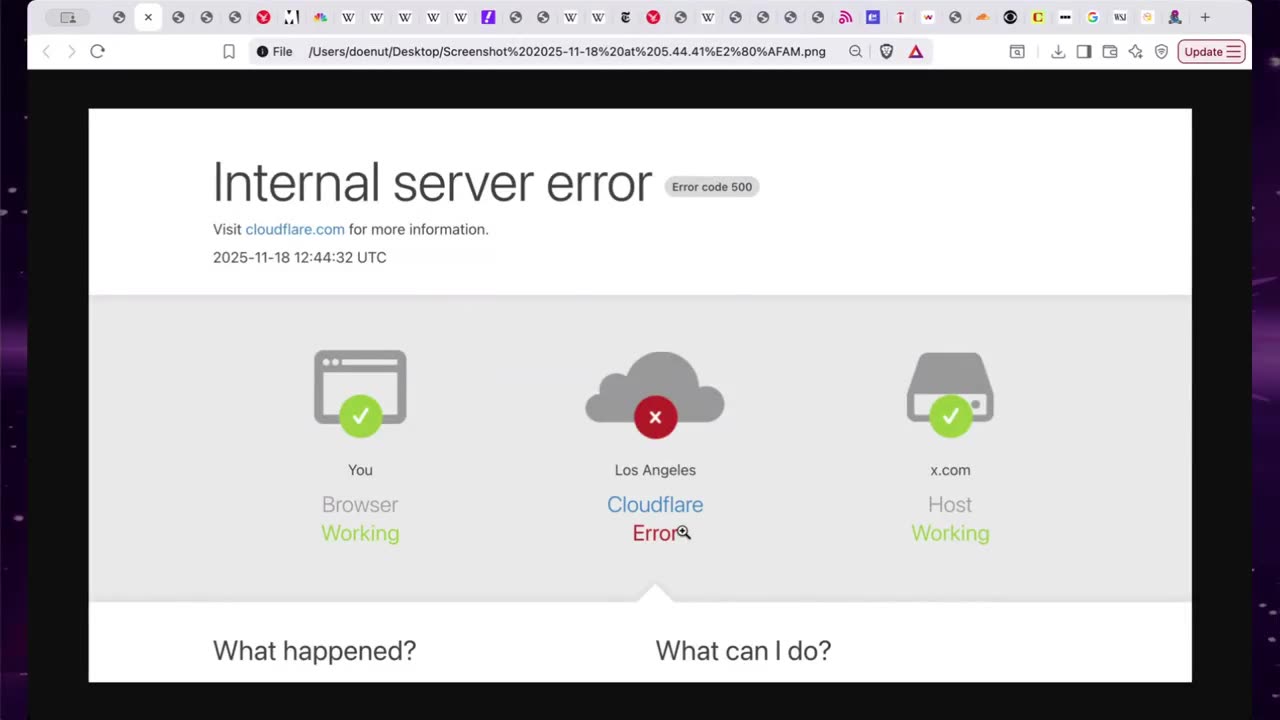Open the Brave Rewards triangle icon
Image resolution: width=1280 pixels, height=720 pixels.
pyautogui.click(x=916, y=51)
